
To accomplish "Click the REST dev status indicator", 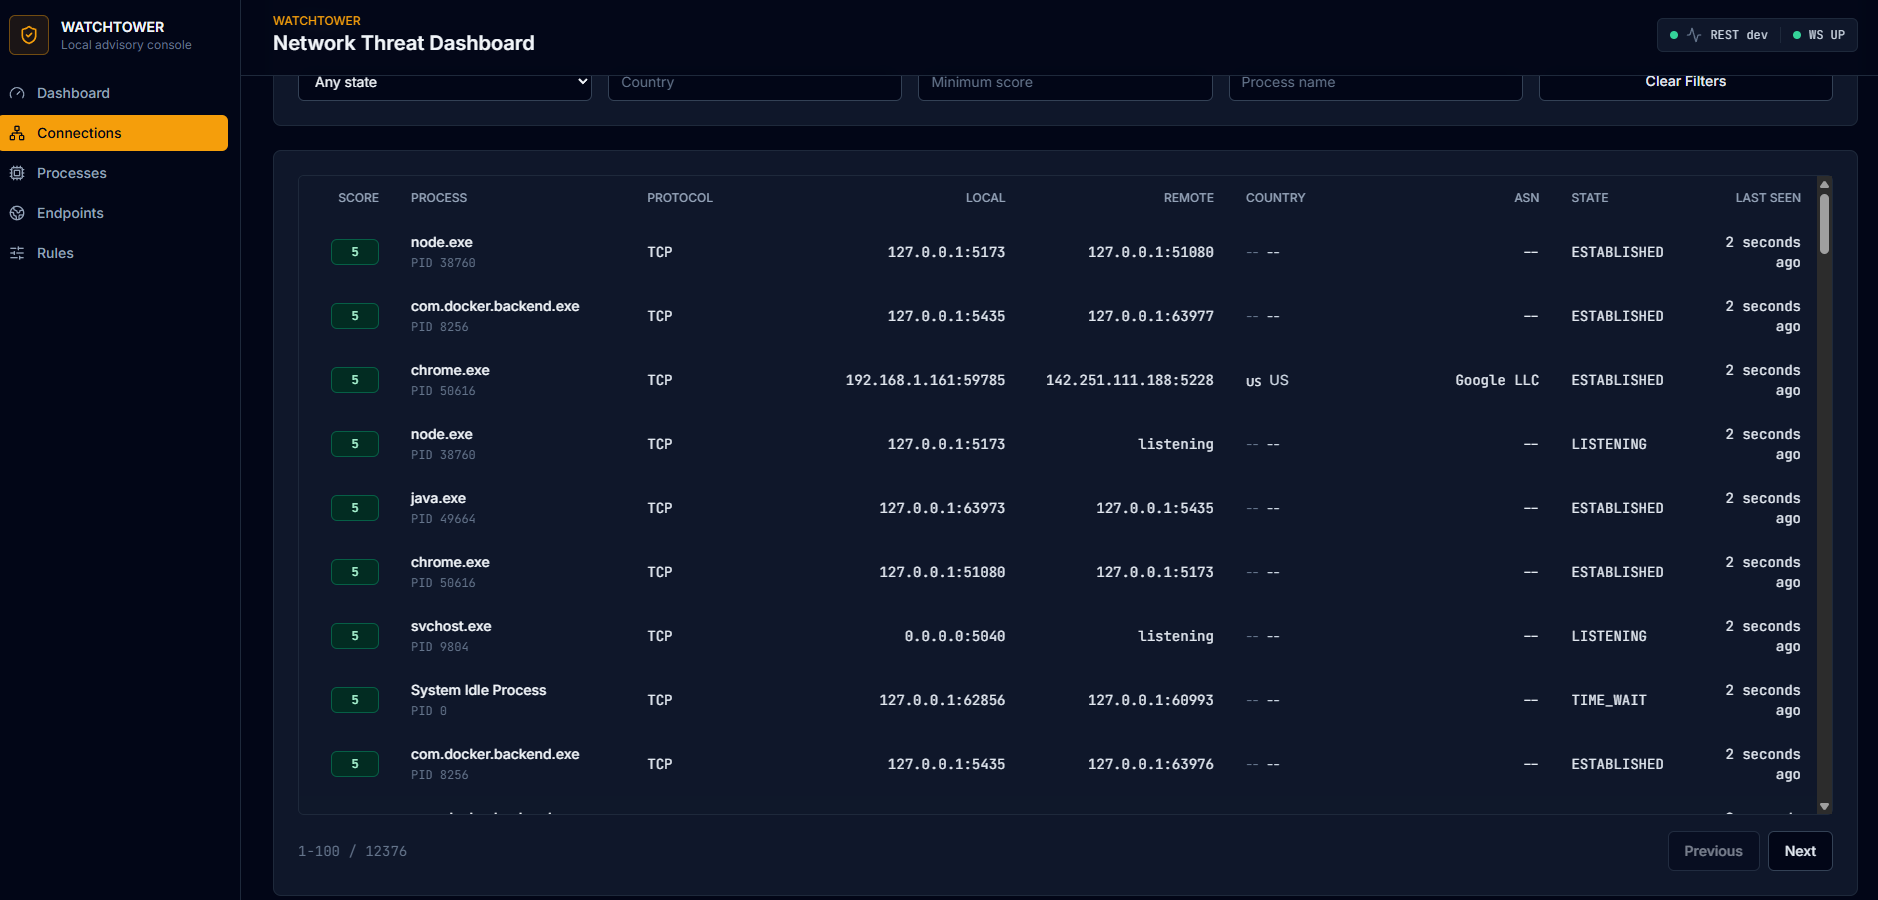I will (x=1719, y=35).
